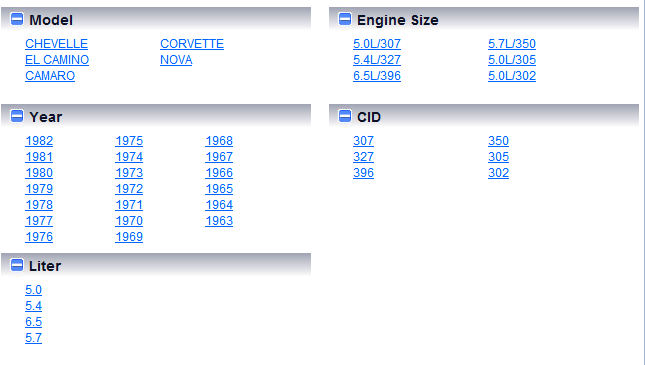Select the 6.5 liter option
Viewport: 645px width, 365px height.
(33, 322)
